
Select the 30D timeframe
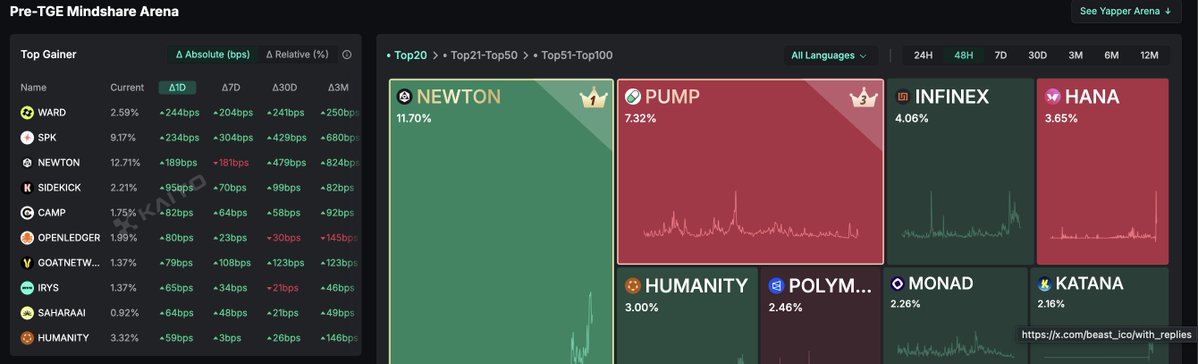(1037, 55)
